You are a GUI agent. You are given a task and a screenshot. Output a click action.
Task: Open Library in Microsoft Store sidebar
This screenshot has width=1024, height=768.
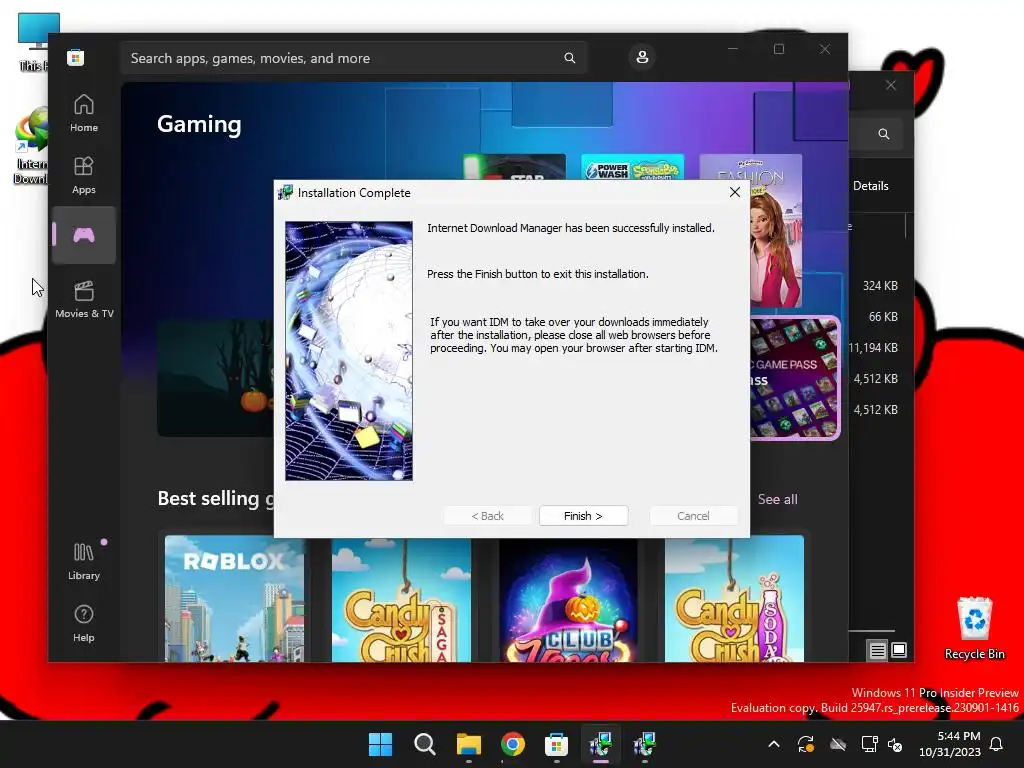click(x=84, y=562)
